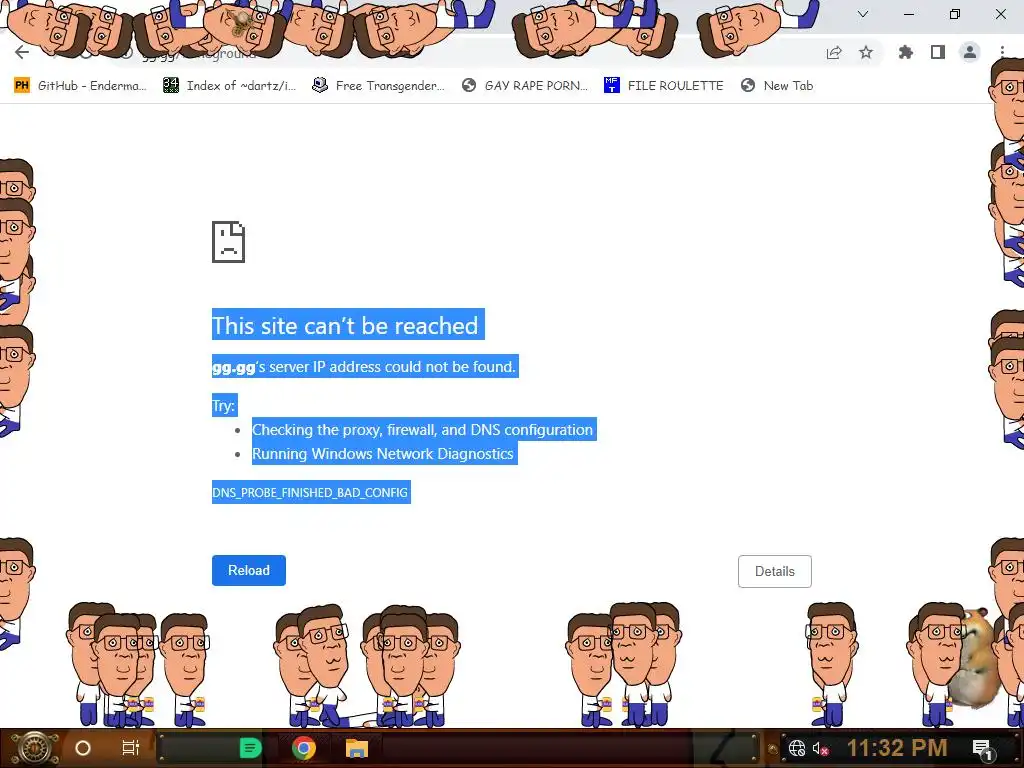1024x768 pixels.
Task: Open Chrome's three-dot menu
Action: click(x=1002, y=52)
